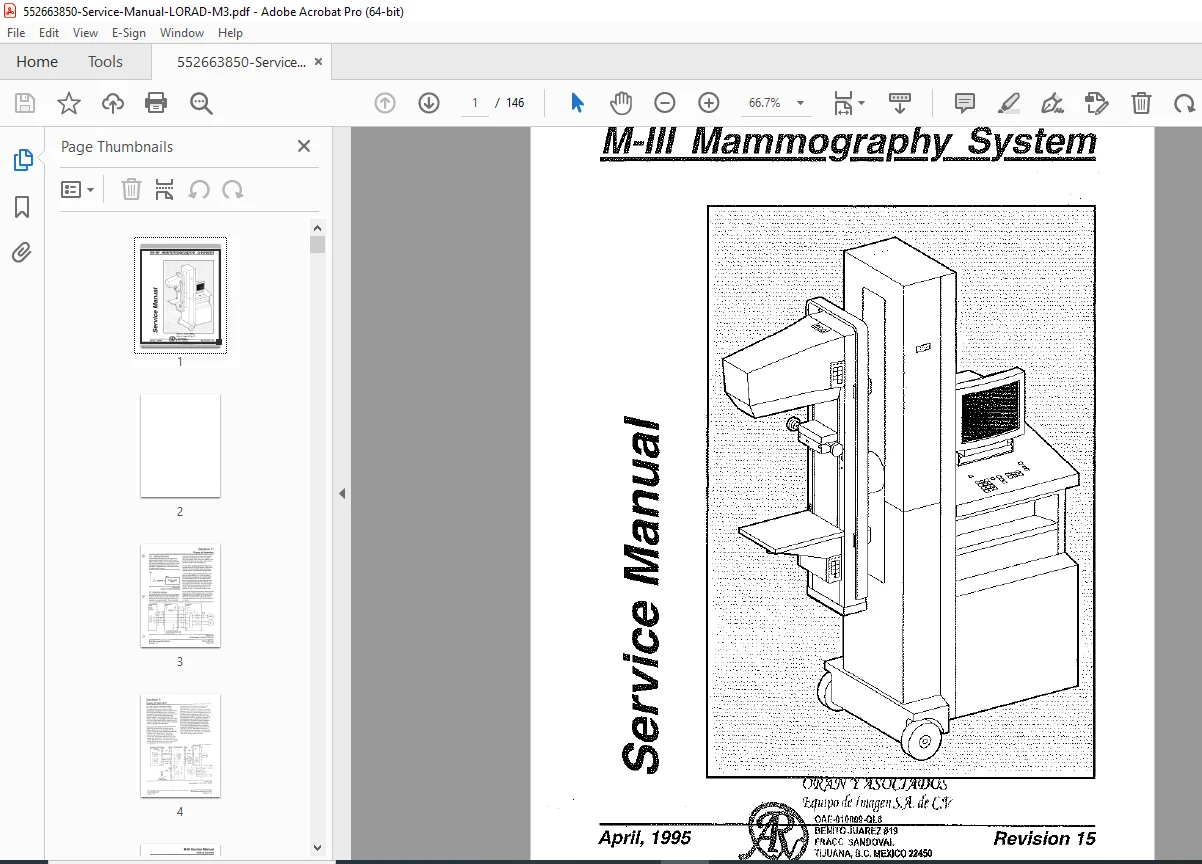Click the page number input field
Image resolution: width=1202 pixels, height=864 pixels.
click(474, 103)
